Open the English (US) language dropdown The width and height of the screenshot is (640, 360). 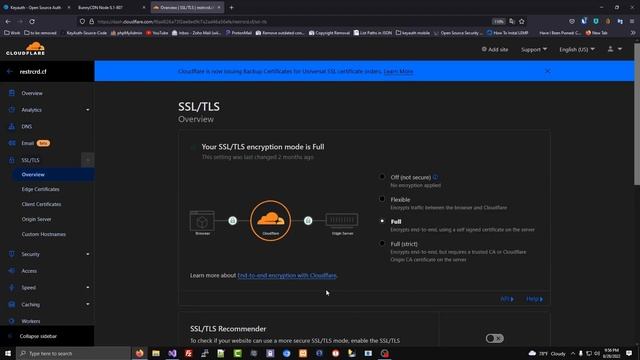point(577,49)
